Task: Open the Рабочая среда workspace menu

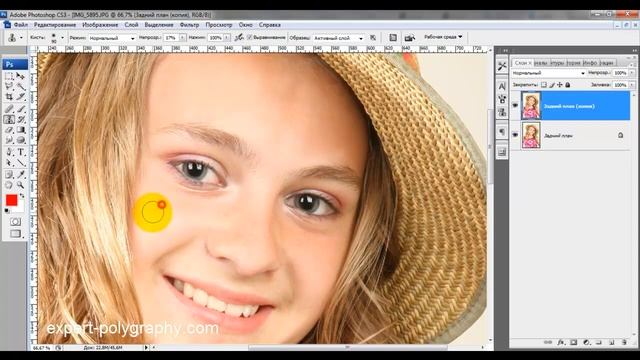Action: 443,37
